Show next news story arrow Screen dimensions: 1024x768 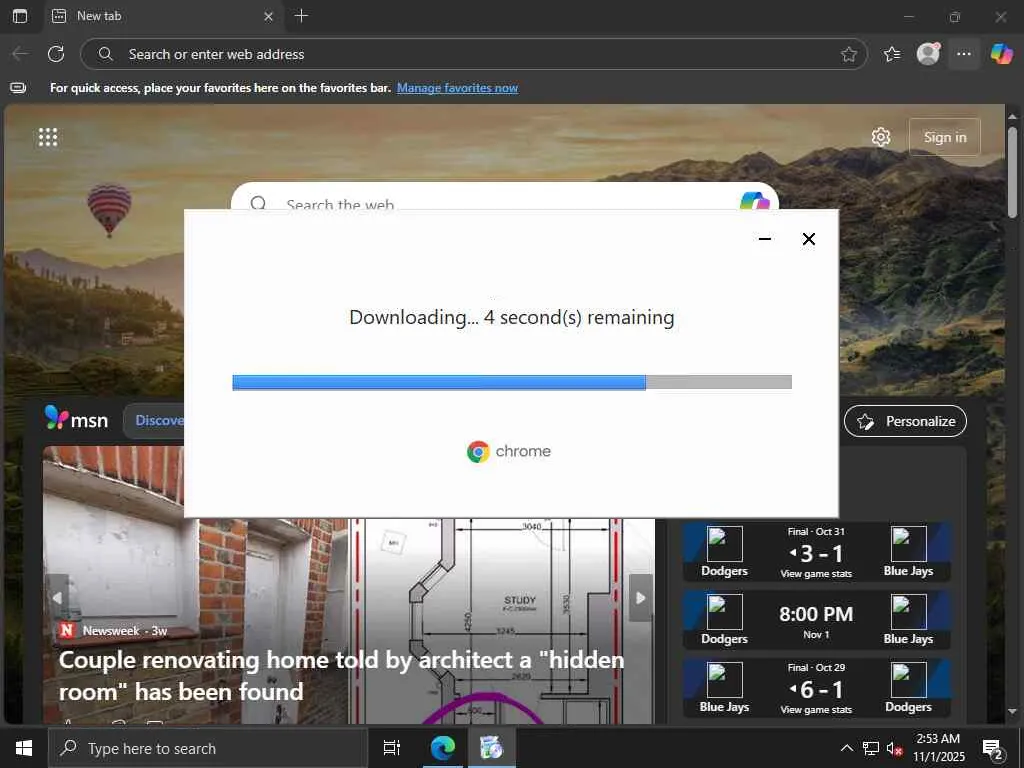(x=641, y=598)
